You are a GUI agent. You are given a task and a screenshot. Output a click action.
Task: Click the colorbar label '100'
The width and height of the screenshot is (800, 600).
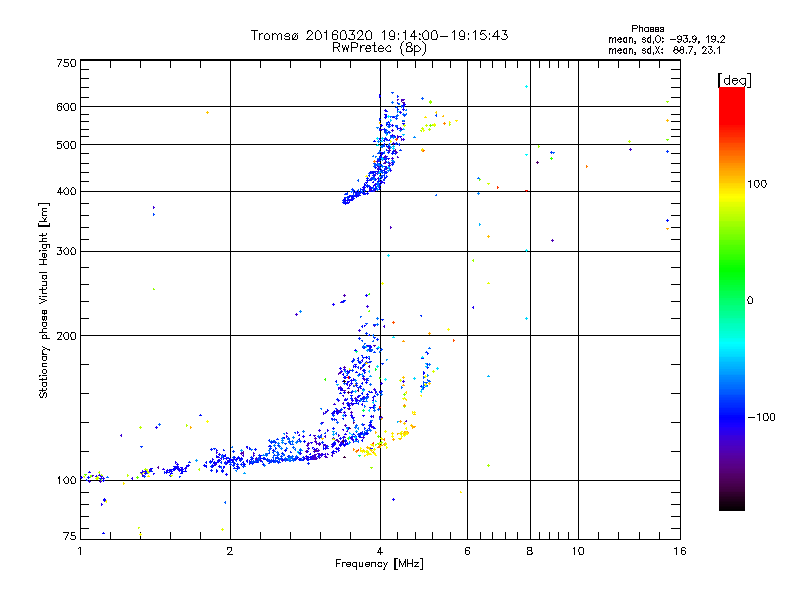click(x=757, y=184)
